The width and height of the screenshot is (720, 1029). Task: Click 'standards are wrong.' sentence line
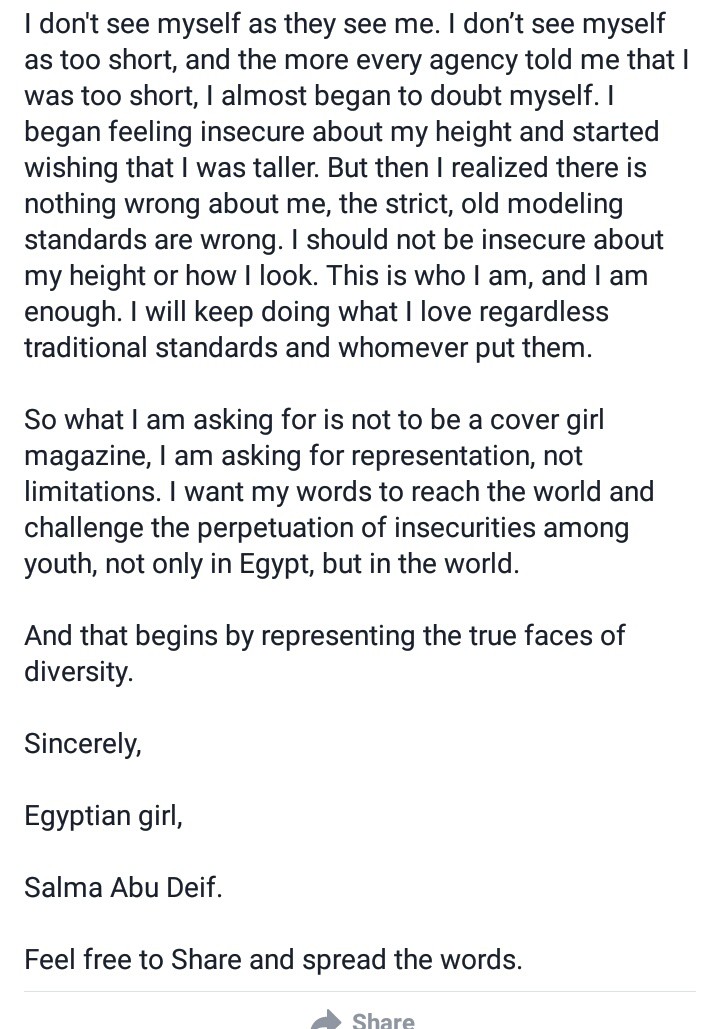[x=344, y=239]
